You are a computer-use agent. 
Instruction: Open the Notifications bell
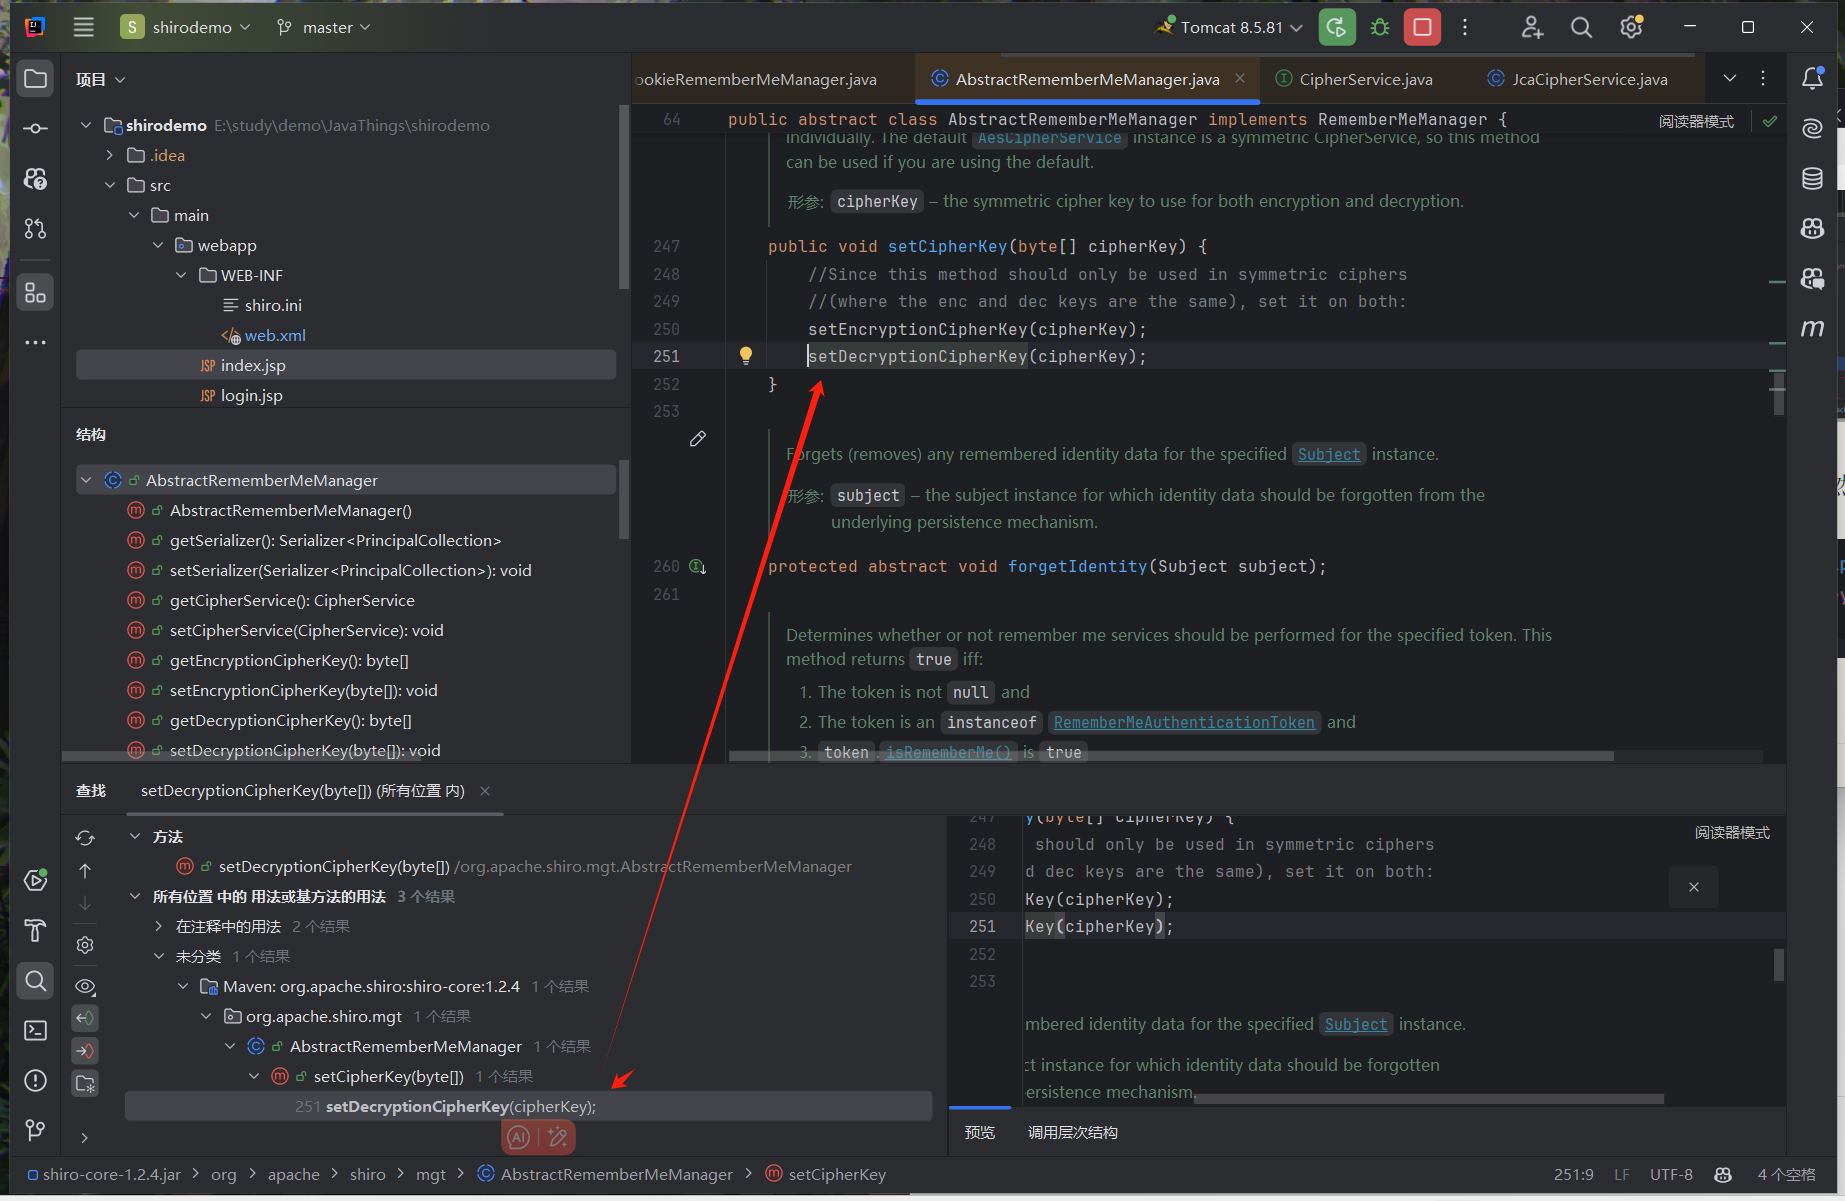point(1813,78)
